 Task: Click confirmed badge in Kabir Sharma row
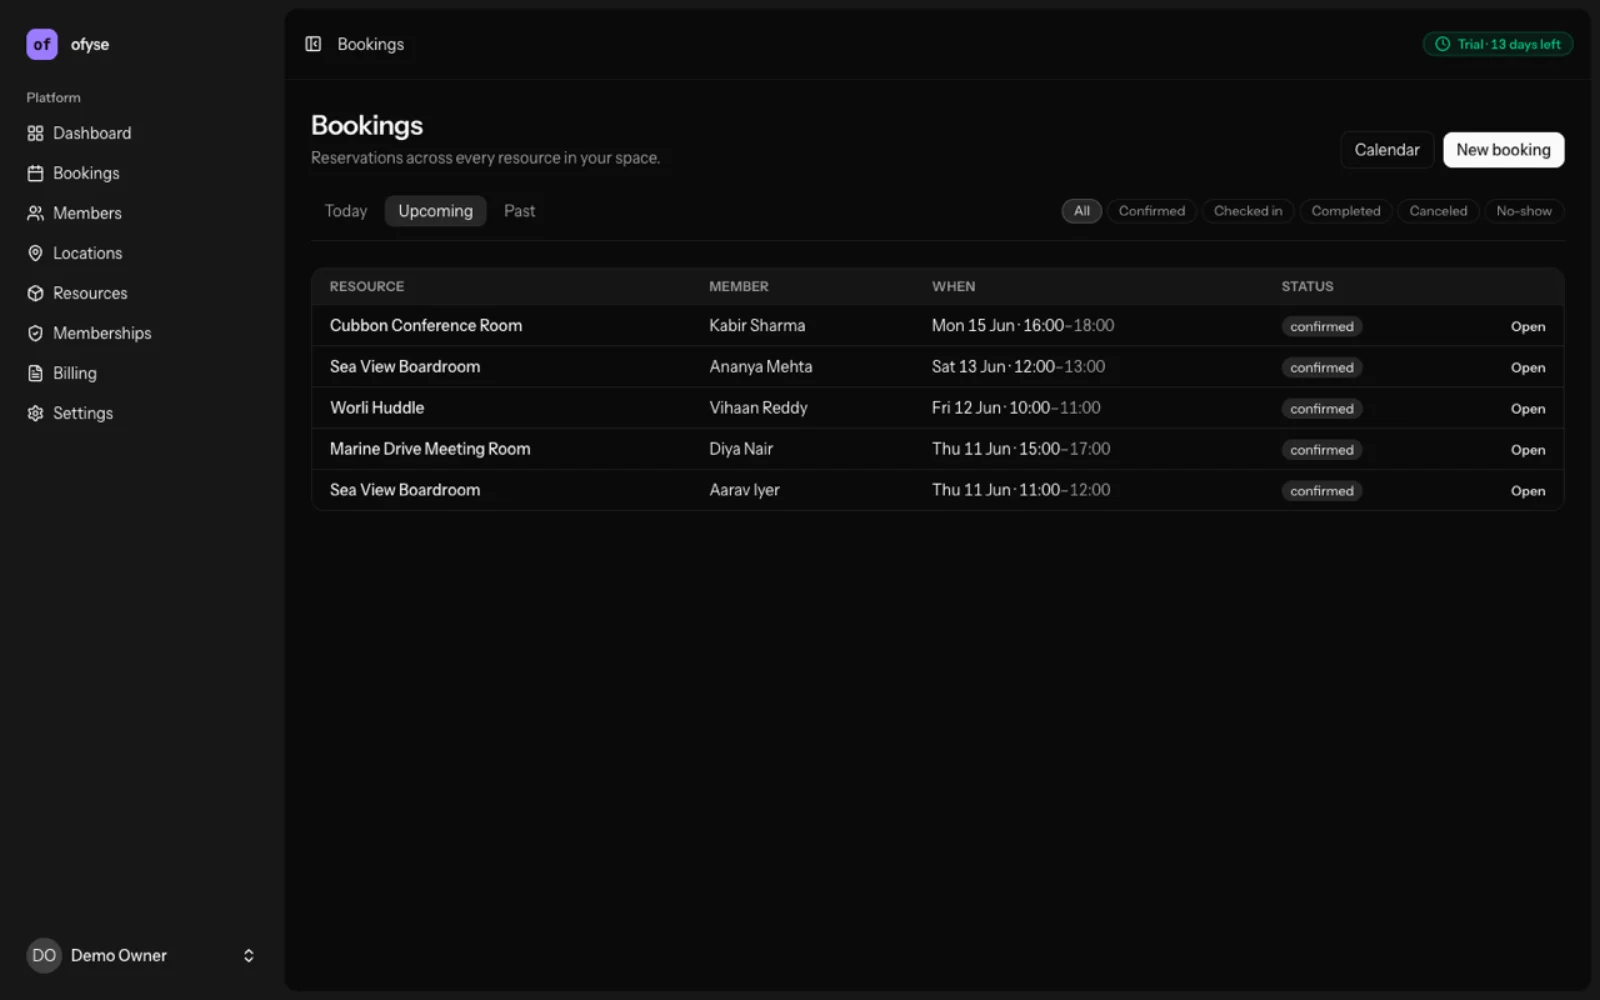click(x=1321, y=327)
